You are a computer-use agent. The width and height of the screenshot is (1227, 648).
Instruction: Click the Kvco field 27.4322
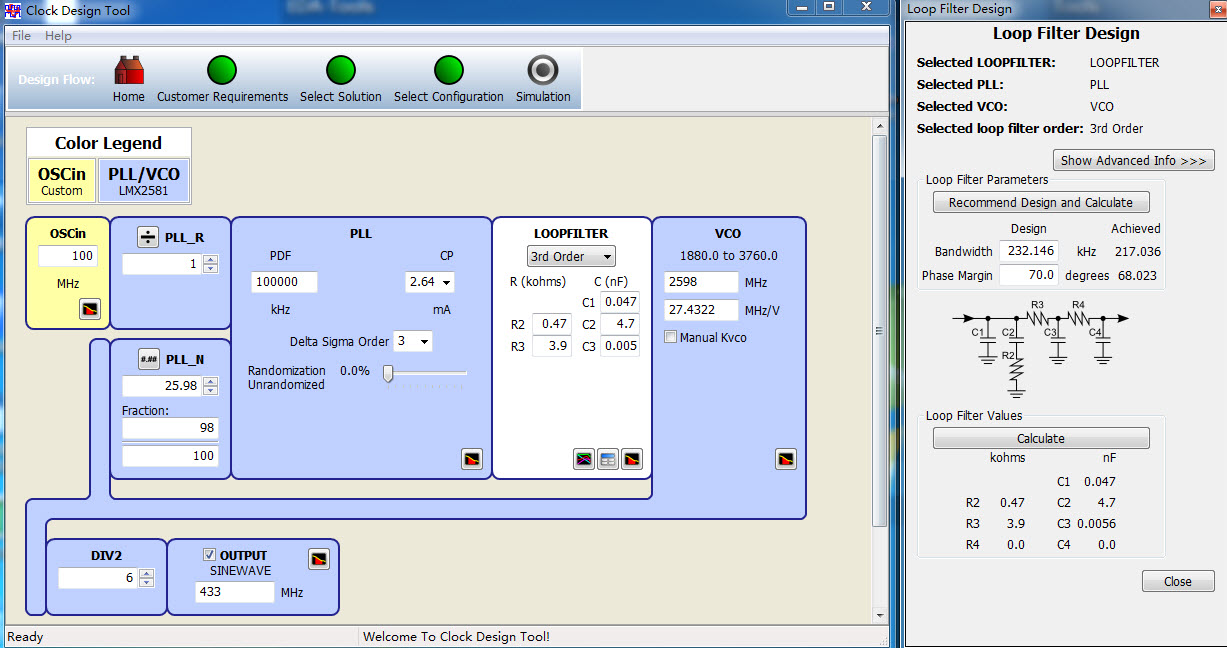point(701,310)
